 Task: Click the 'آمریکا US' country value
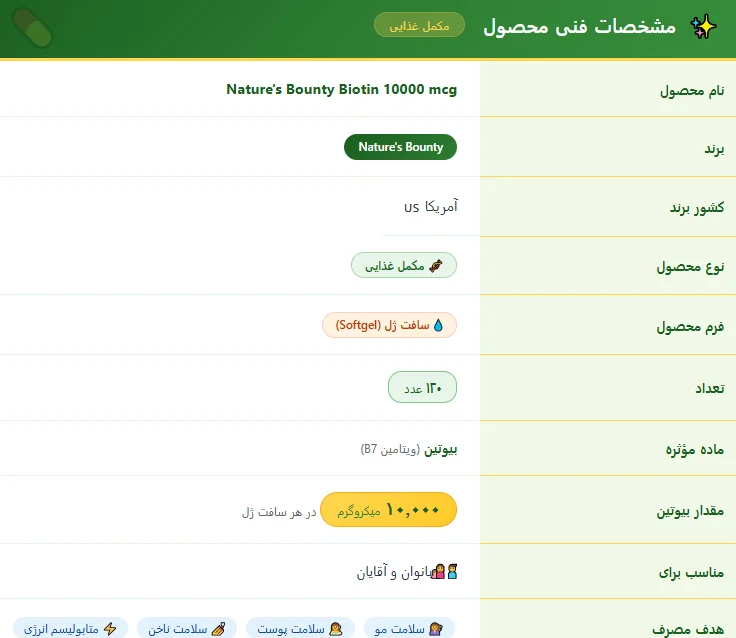click(430, 207)
